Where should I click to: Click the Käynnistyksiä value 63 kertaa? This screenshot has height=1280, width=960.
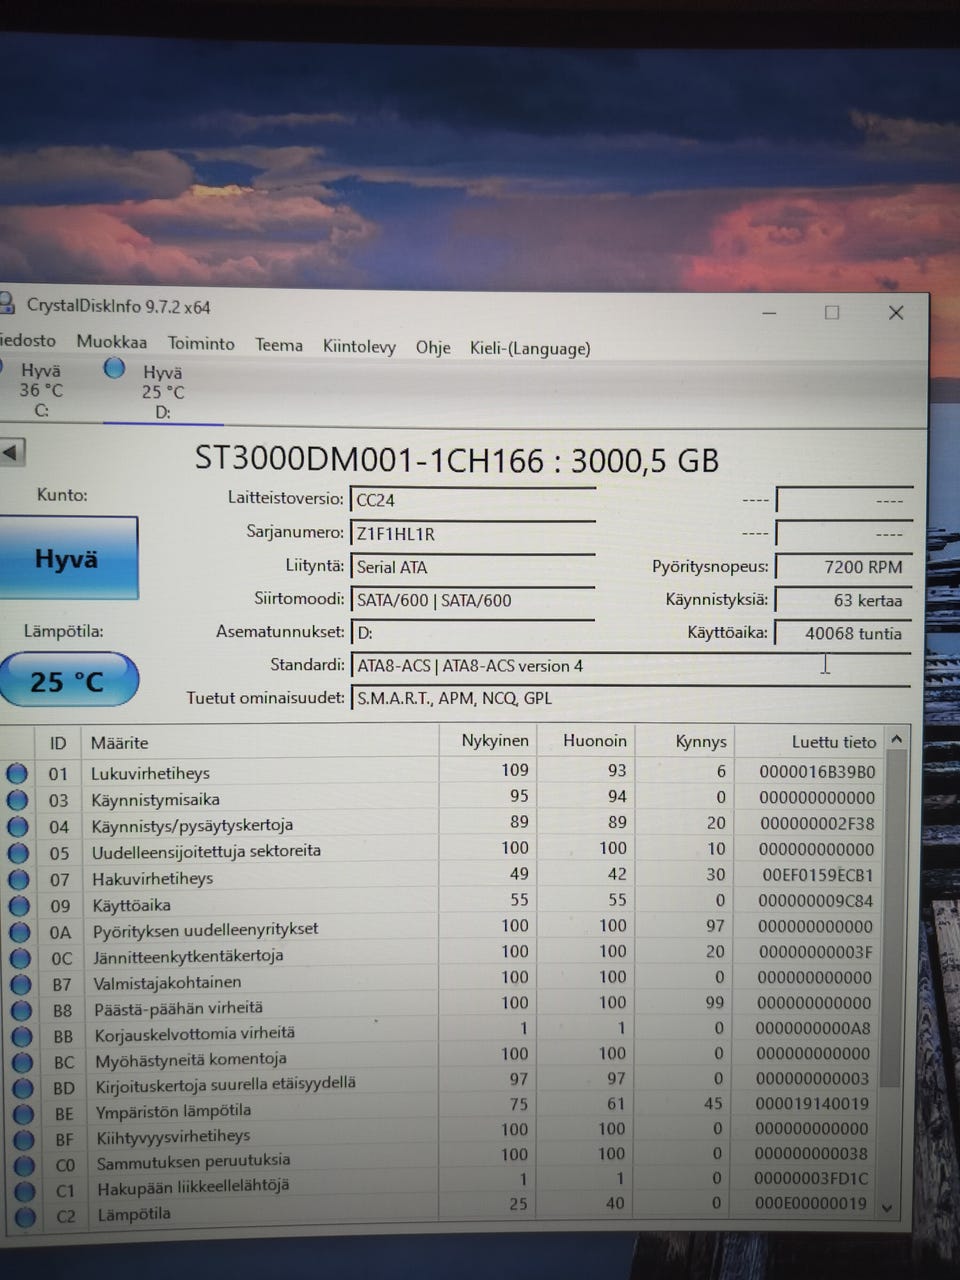pos(844,600)
